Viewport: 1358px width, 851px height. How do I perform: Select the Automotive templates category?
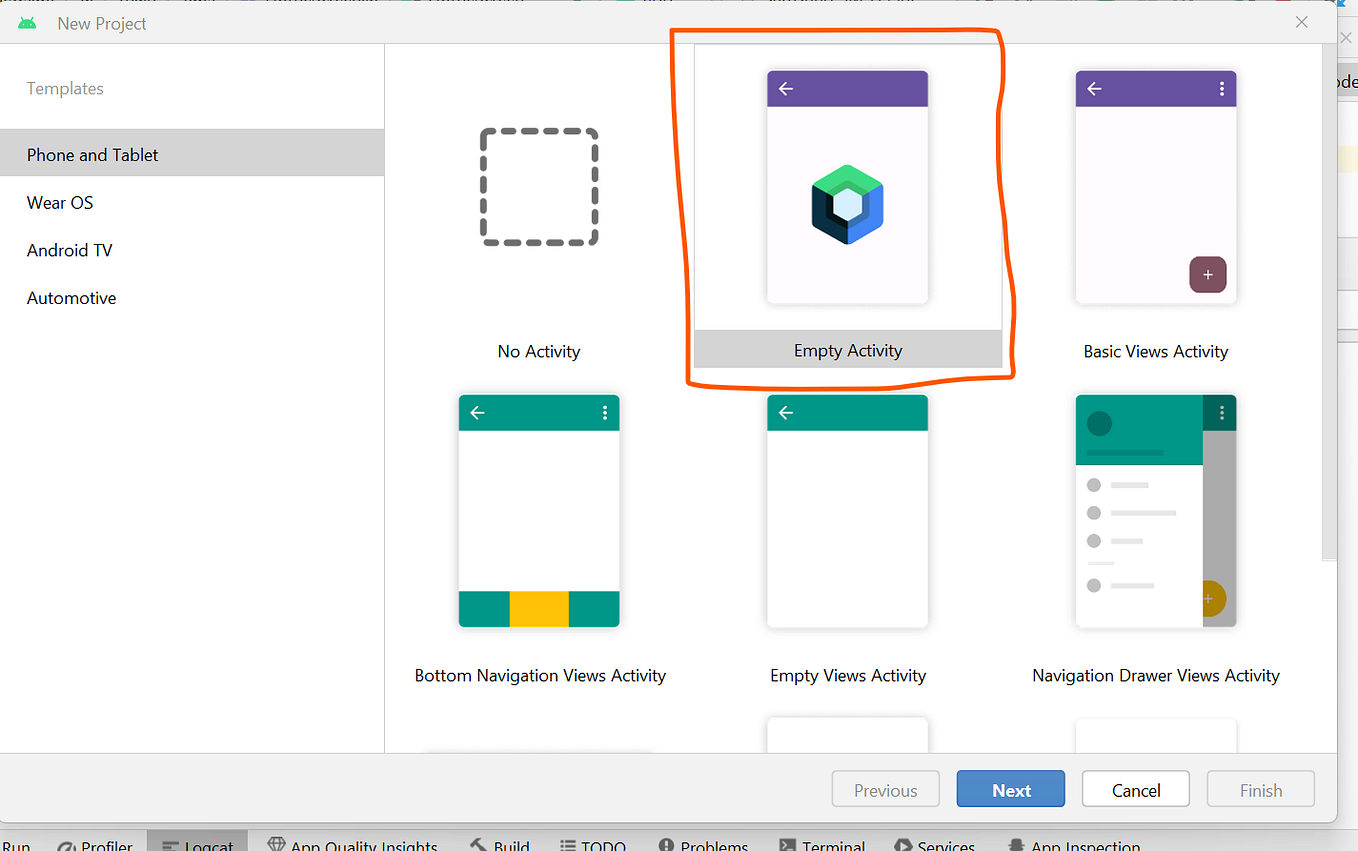(x=71, y=297)
